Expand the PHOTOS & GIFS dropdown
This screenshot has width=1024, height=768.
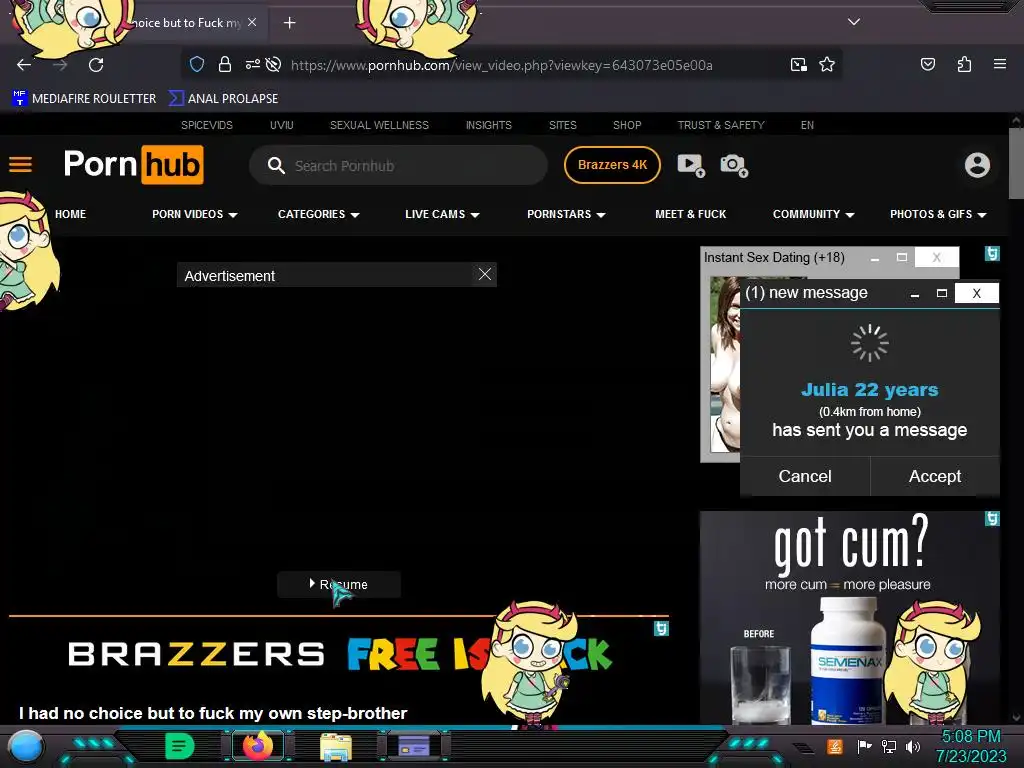(938, 214)
